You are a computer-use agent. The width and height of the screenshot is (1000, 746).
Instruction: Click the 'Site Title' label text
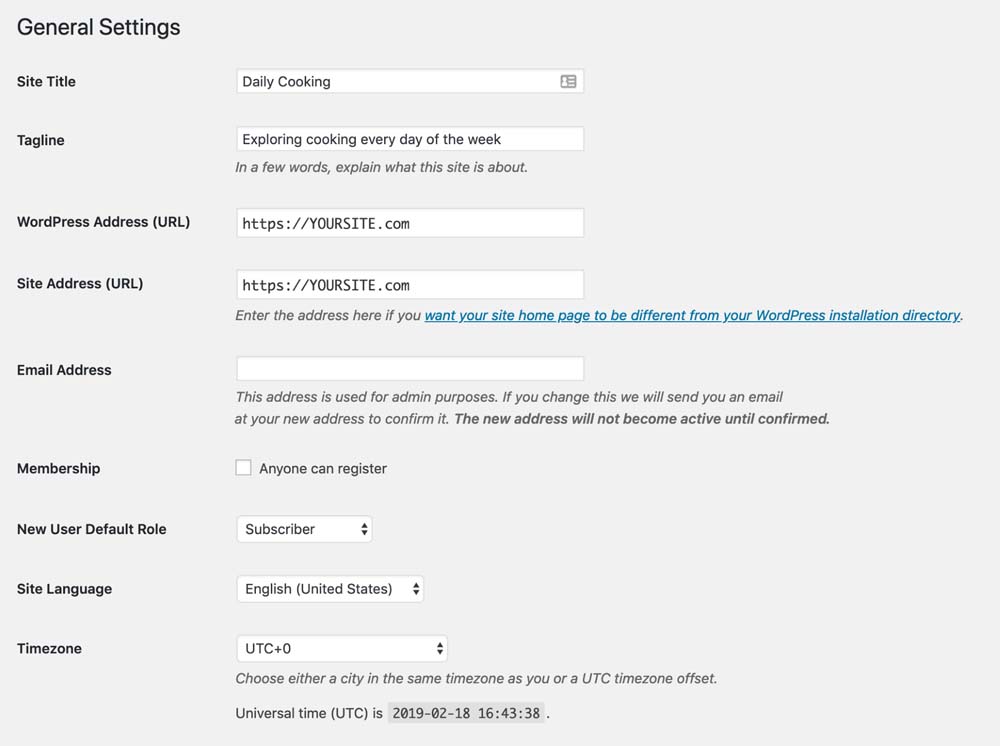[x=46, y=82]
